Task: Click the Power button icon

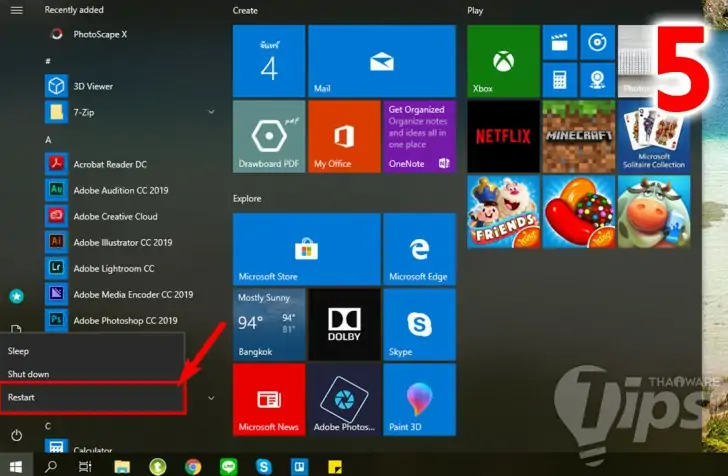Action: [x=17, y=435]
